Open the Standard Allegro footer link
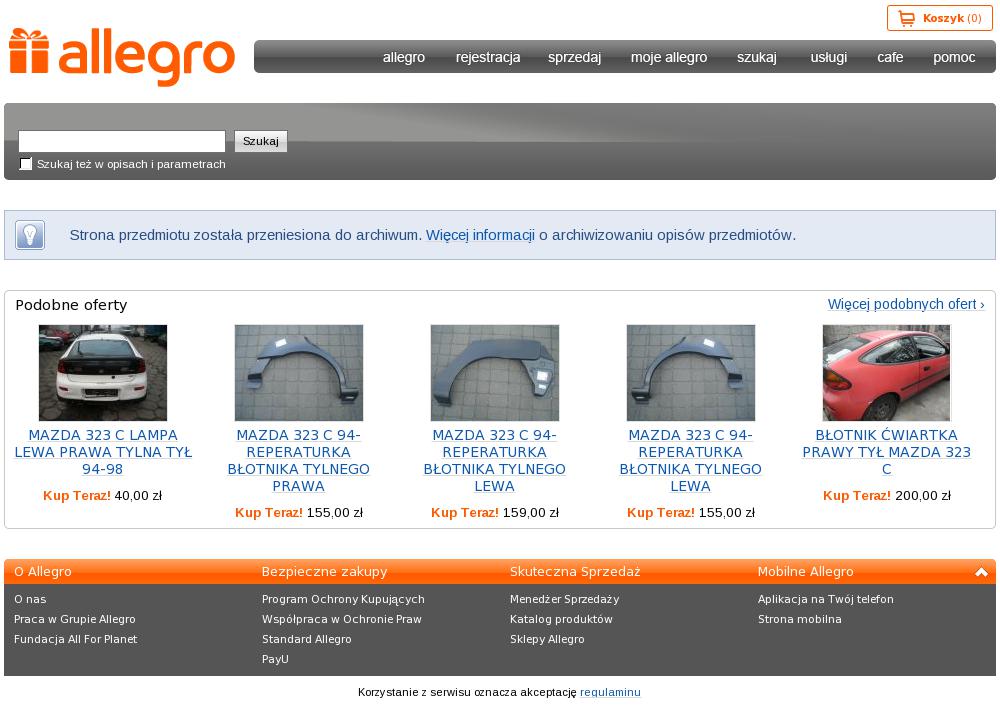The height and width of the screenshot is (712, 1000). coord(307,639)
